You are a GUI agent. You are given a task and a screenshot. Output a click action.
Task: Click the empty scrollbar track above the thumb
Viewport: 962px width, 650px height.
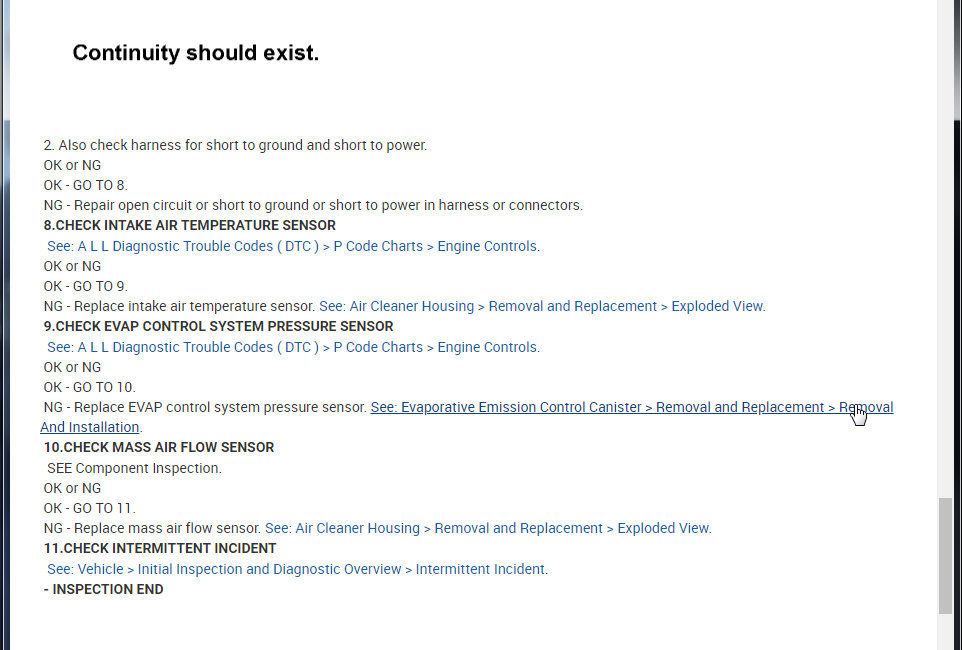945,250
